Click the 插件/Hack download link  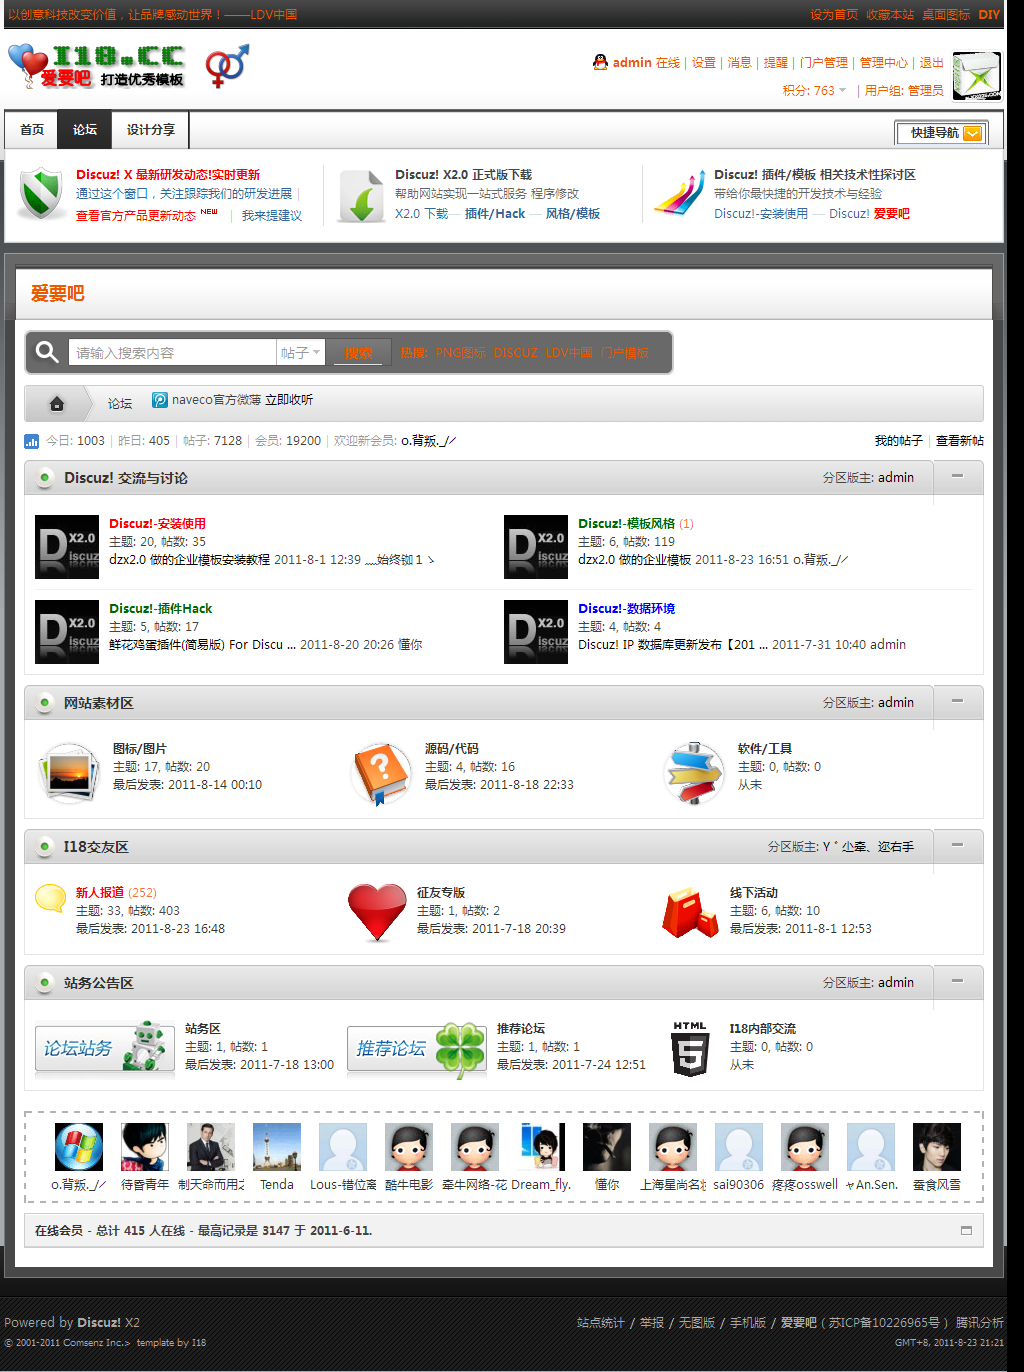pos(495,213)
